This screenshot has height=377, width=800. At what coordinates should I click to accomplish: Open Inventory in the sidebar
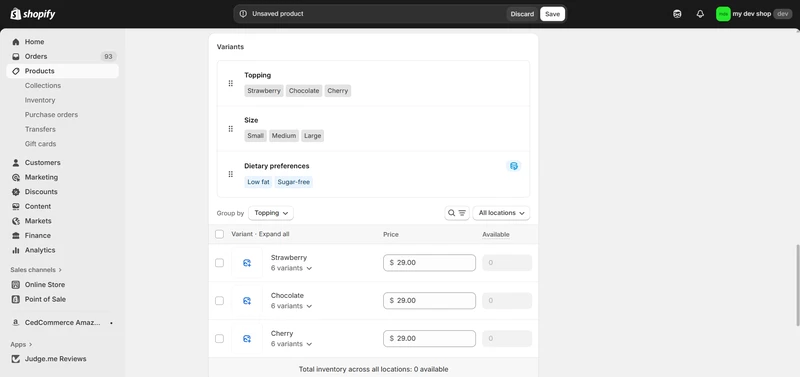click(x=40, y=100)
